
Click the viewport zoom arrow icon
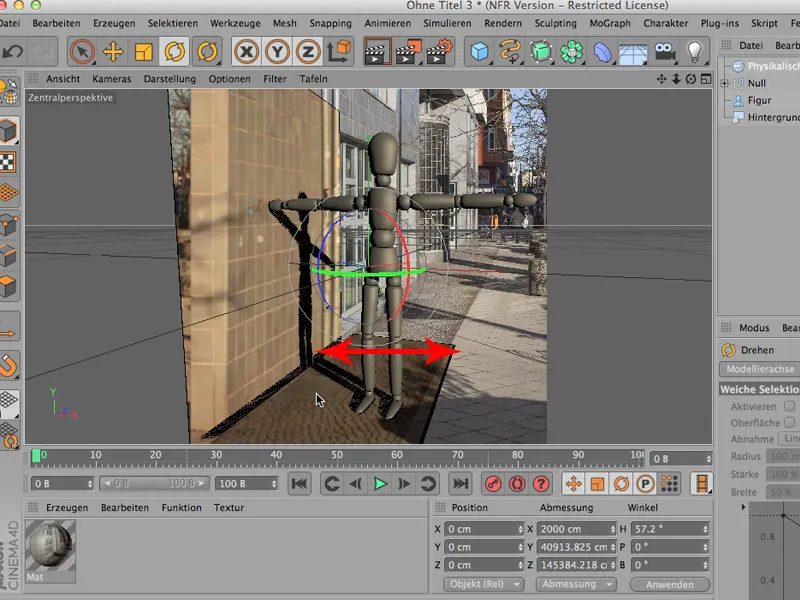click(676, 79)
